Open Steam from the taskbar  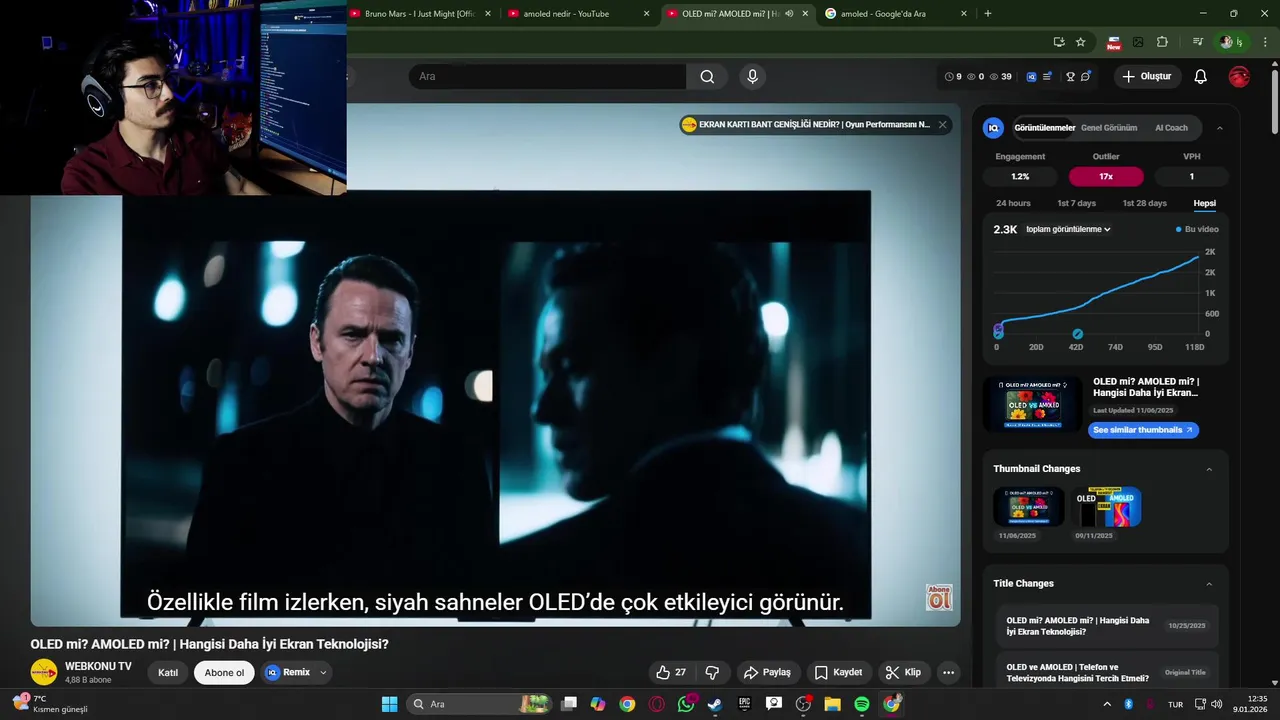[x=715, y=704]
